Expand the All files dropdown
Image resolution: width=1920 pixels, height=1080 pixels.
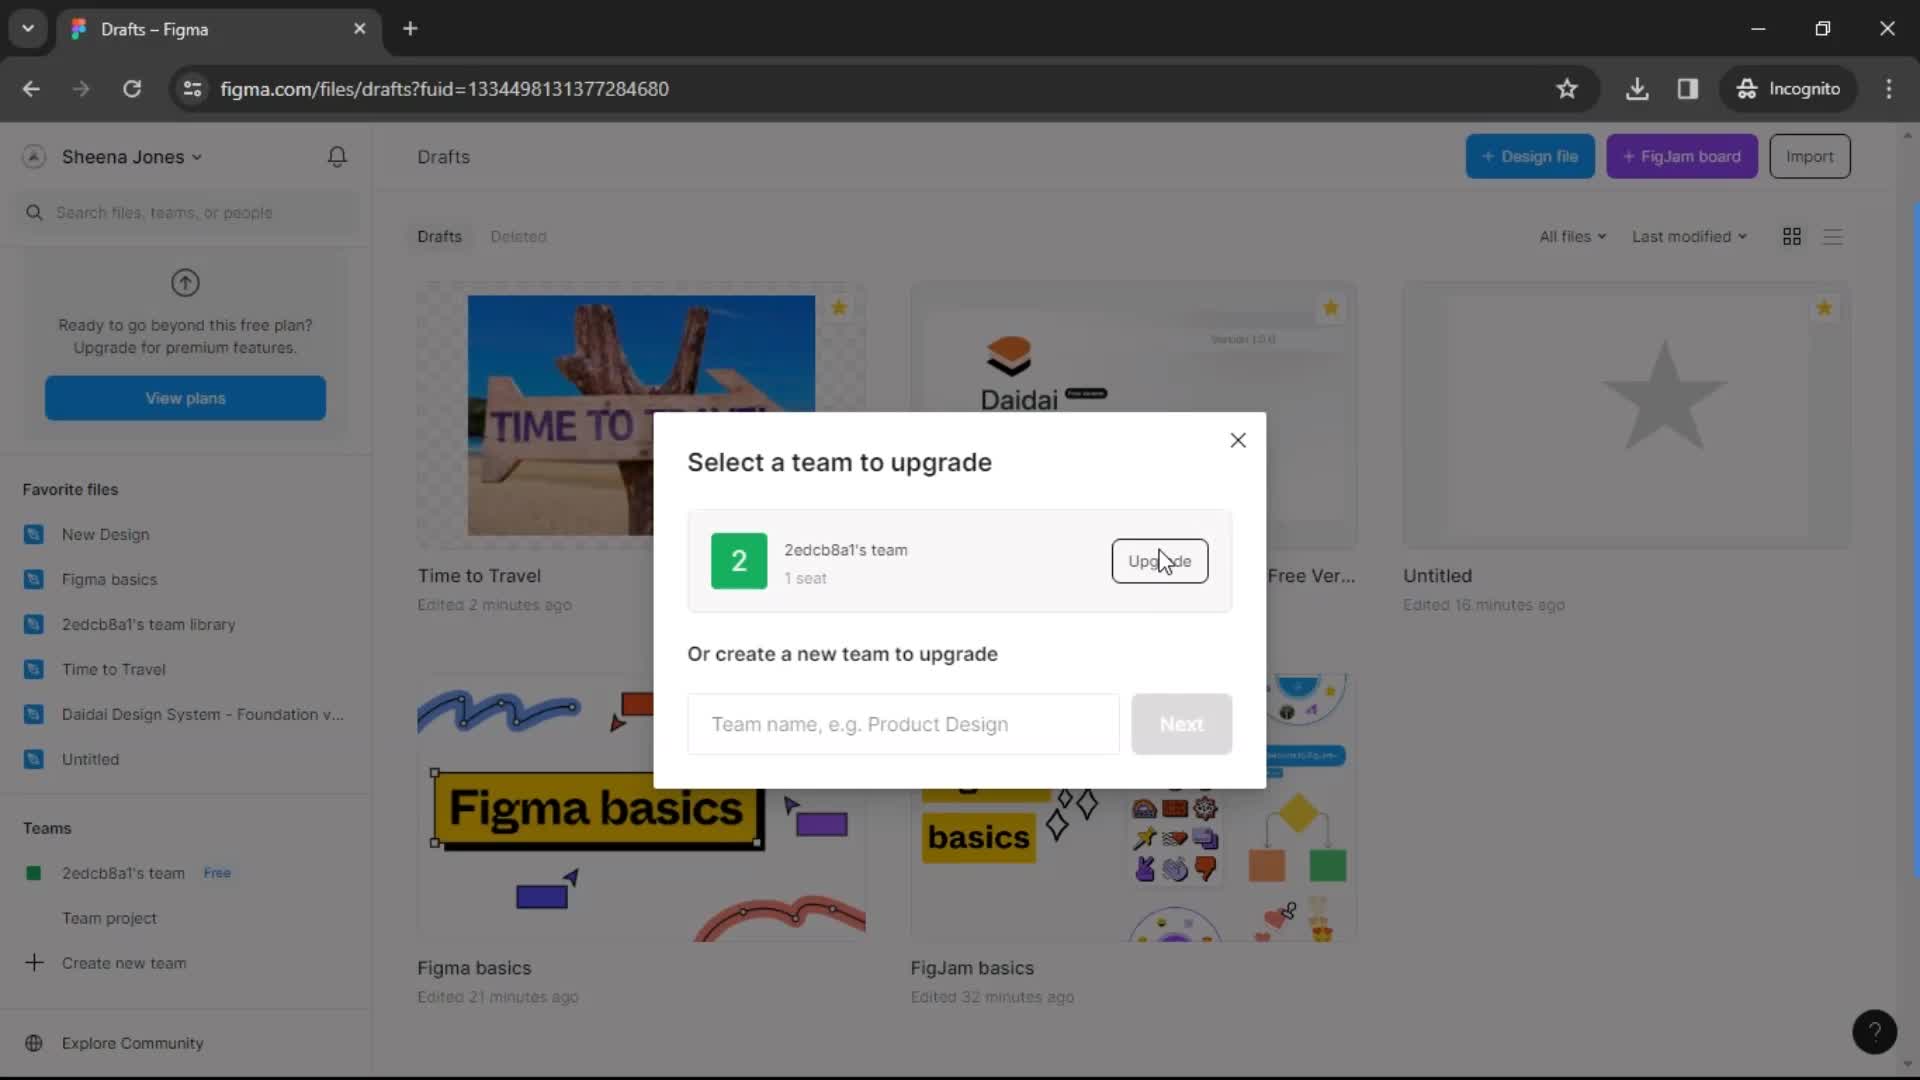(x=1572, y=235)
